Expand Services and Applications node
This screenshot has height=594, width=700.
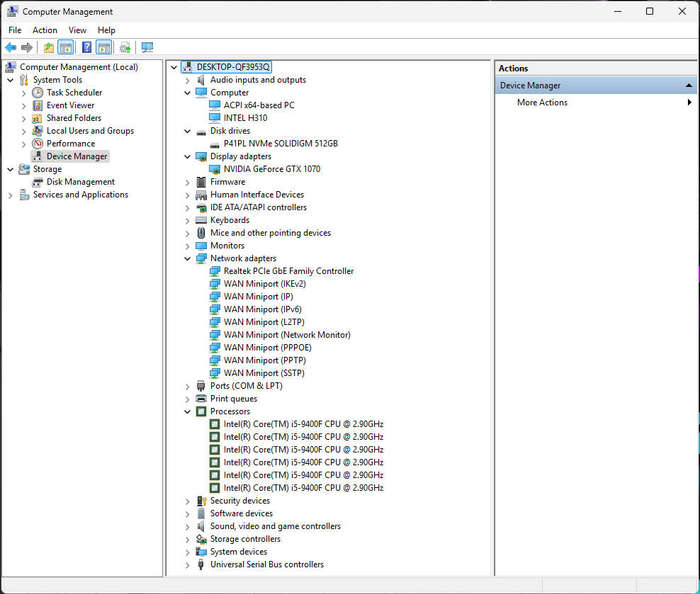[10, 195]
